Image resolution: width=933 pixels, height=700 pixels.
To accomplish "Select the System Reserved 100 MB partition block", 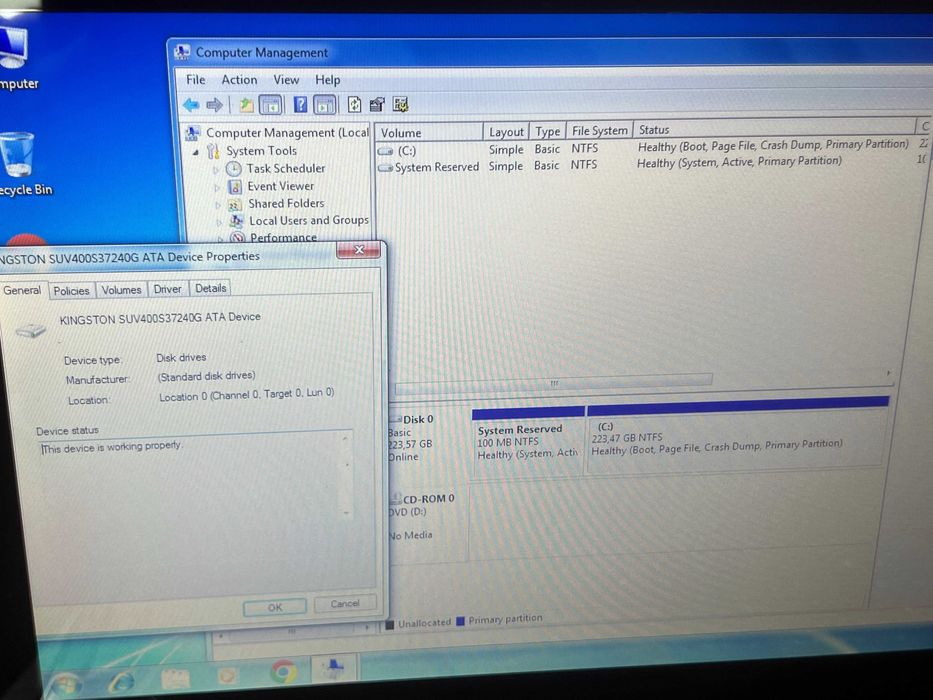I will coord(528,442).
